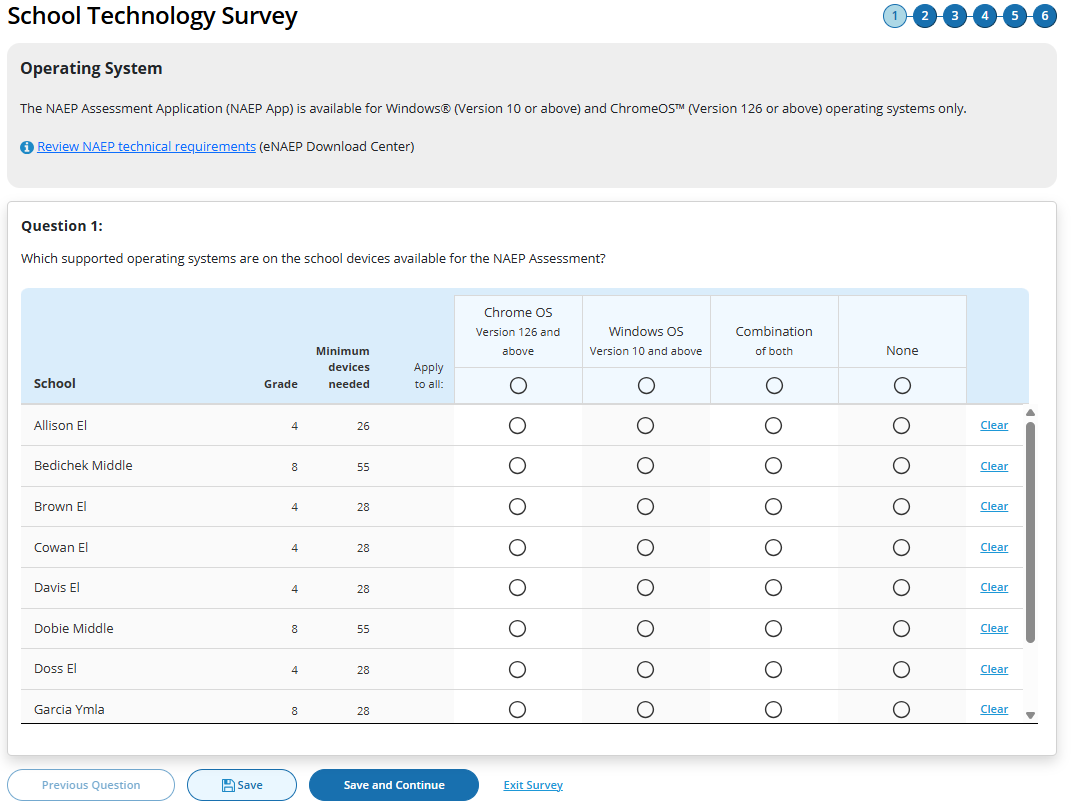The height and width of the screenshot is (810, 1072).
Task: Select Chrome OS for Brown El
Action: (517, 507)
